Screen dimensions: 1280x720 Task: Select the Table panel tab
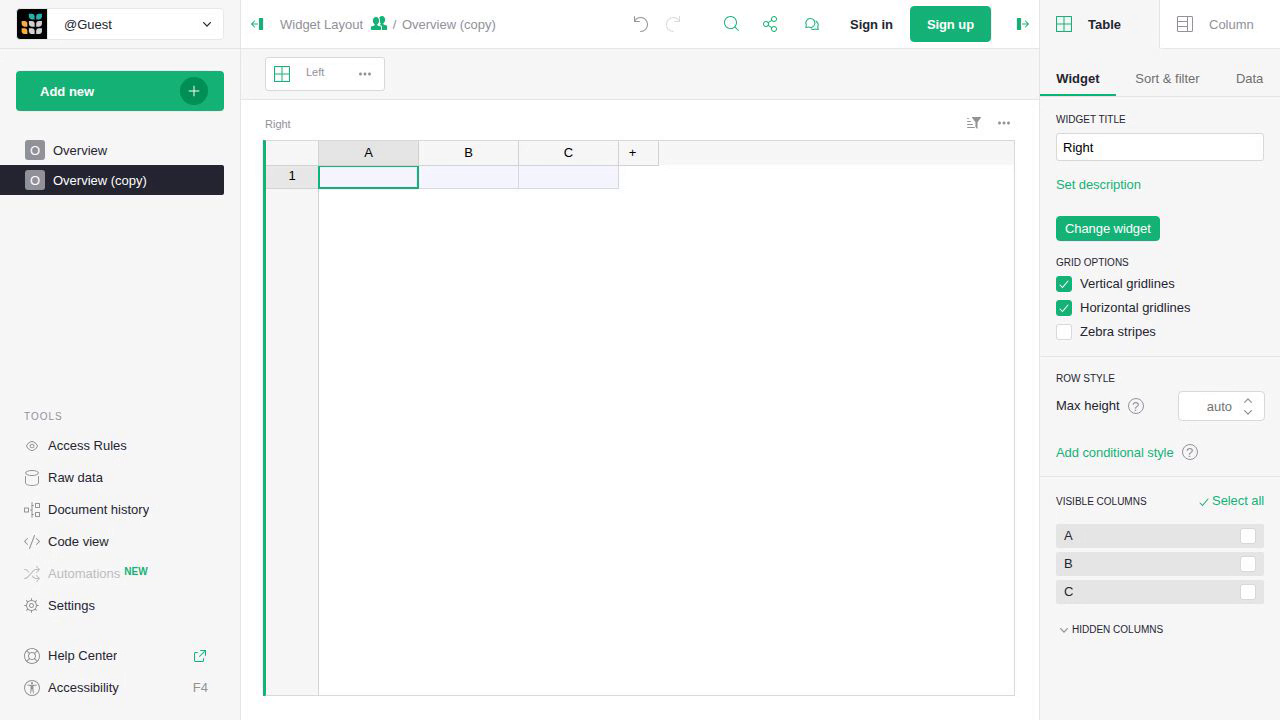(1100, 24)
